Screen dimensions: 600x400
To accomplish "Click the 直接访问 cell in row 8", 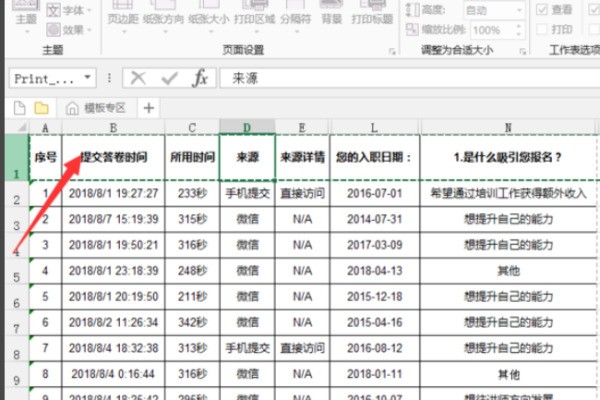I will pos(302,348).
